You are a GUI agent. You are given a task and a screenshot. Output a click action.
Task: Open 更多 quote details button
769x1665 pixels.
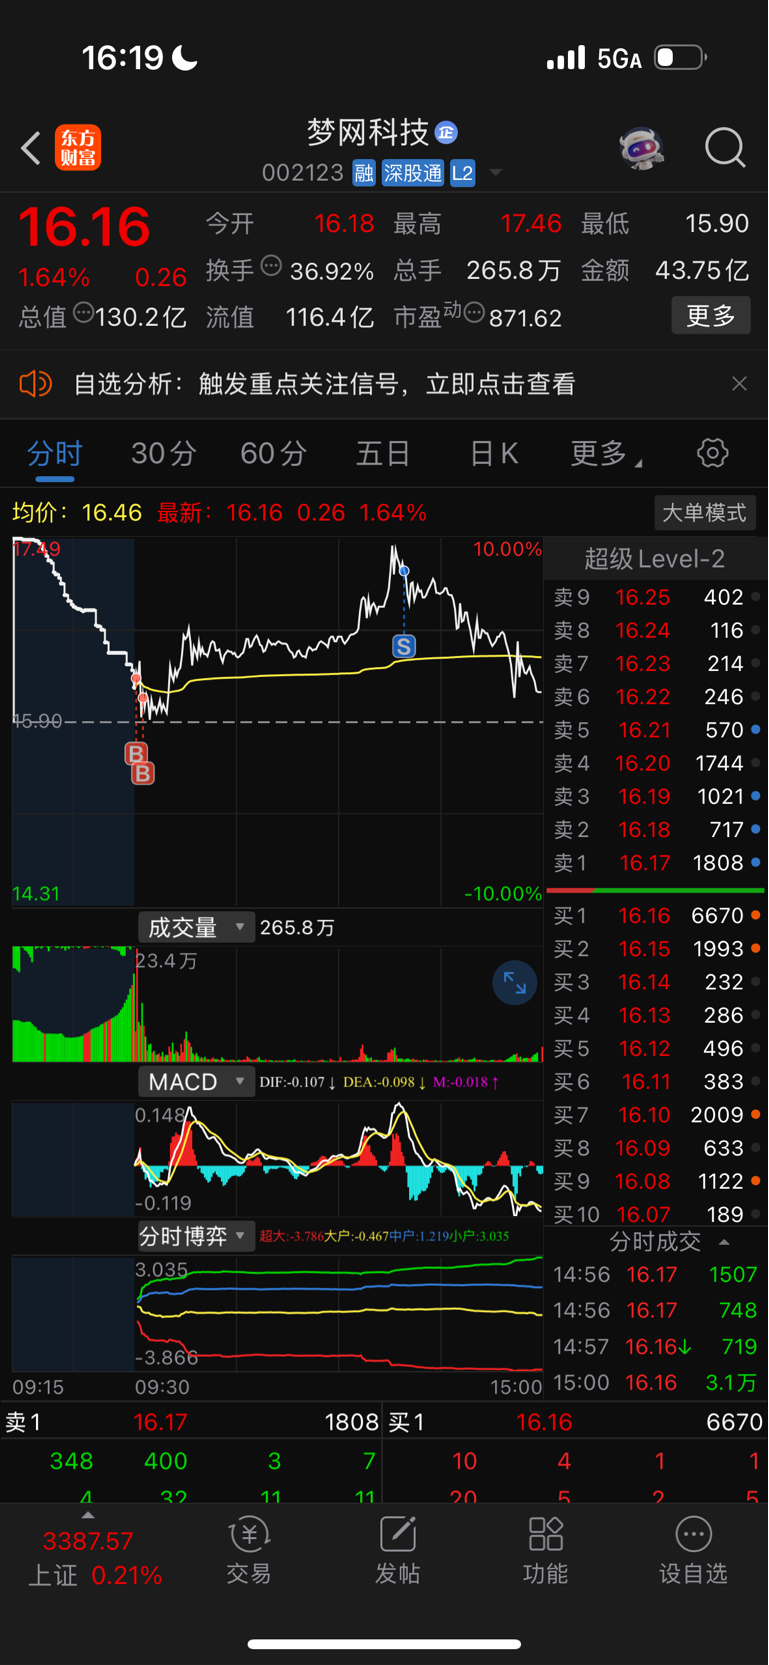[x=711, y=316]
